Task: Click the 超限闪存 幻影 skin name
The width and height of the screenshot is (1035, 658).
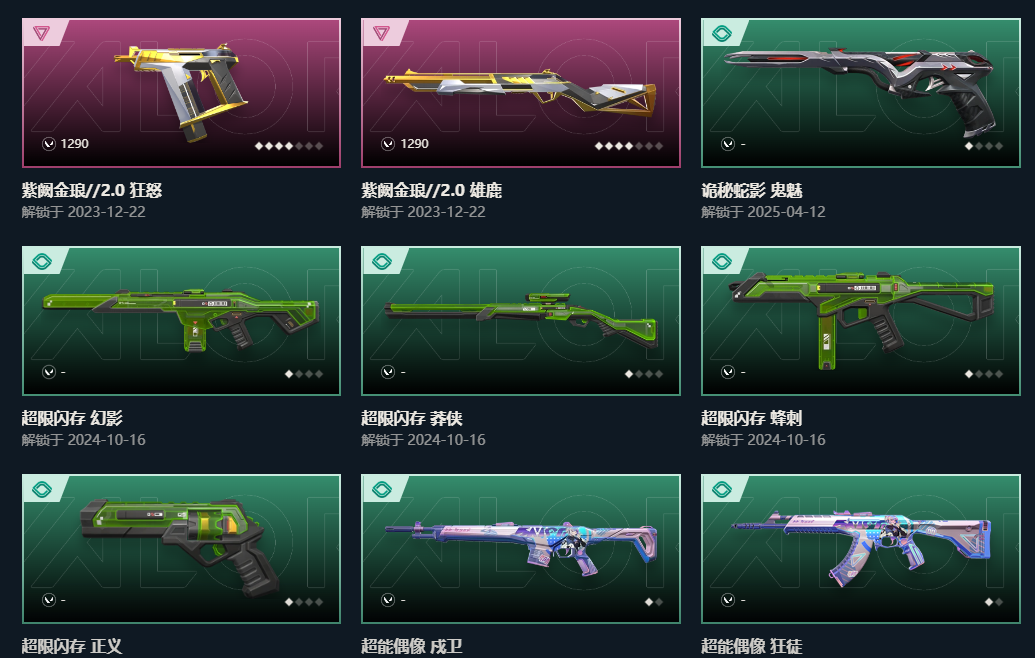Action: (72, 418)
